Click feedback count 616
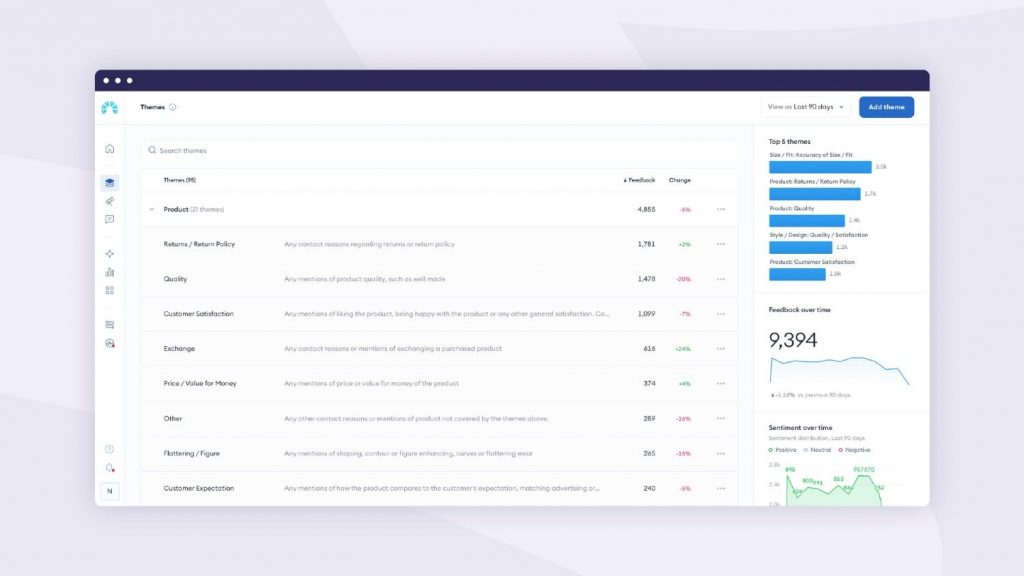 point(649,349)
